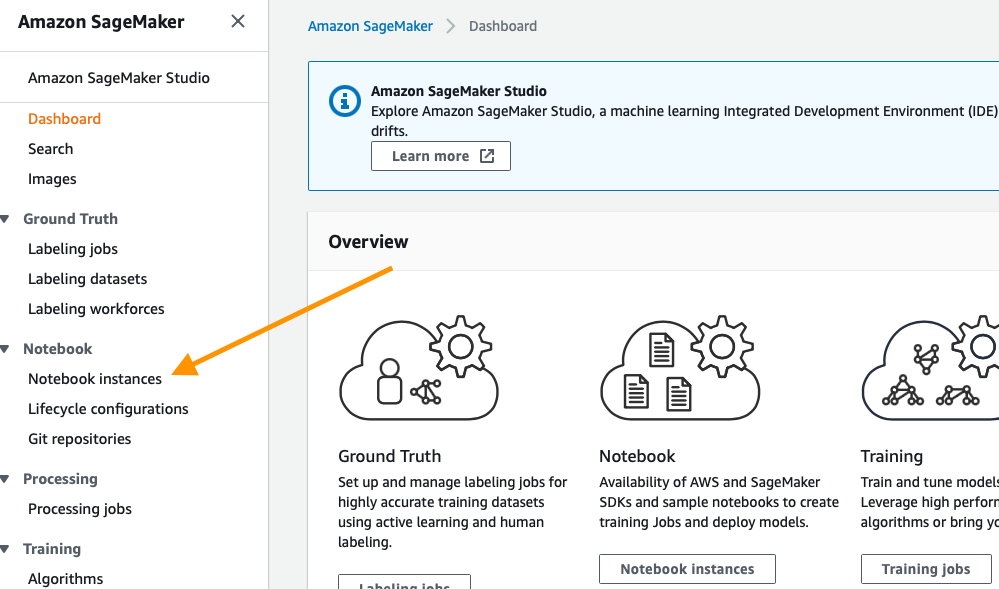Screen dimensions: 999x589
Task: Click the external link icon on Learn more
Action: click(x=487, y=156)
